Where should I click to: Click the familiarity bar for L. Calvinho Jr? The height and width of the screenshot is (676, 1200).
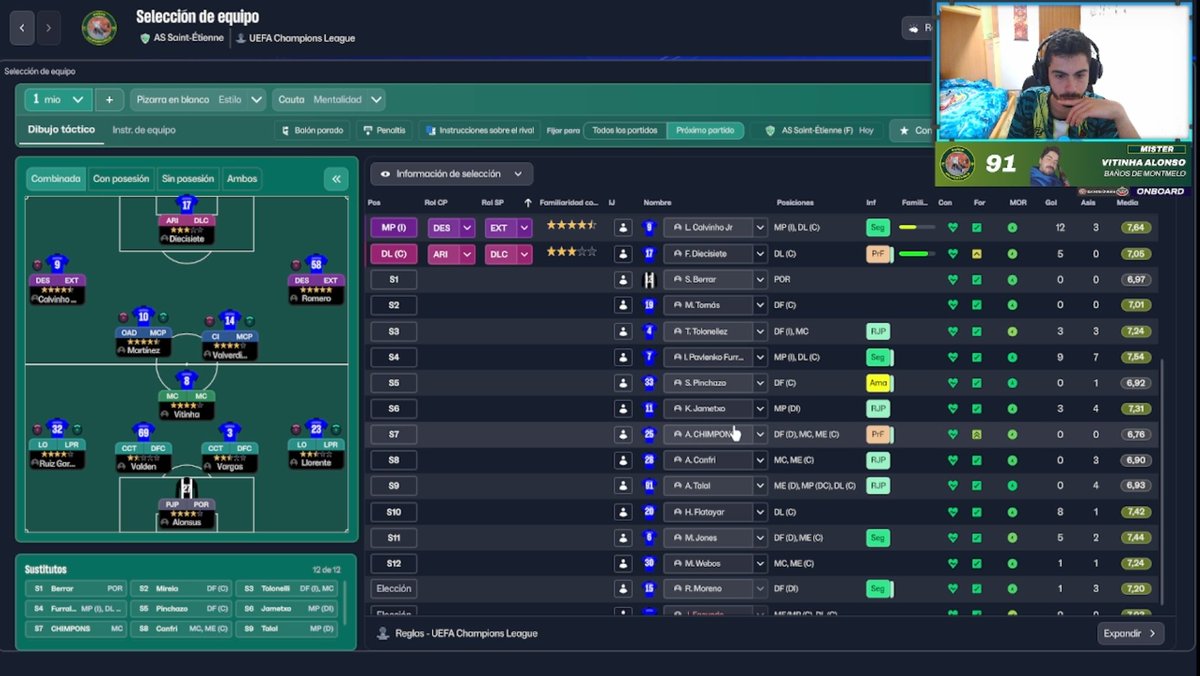point(917,228)
